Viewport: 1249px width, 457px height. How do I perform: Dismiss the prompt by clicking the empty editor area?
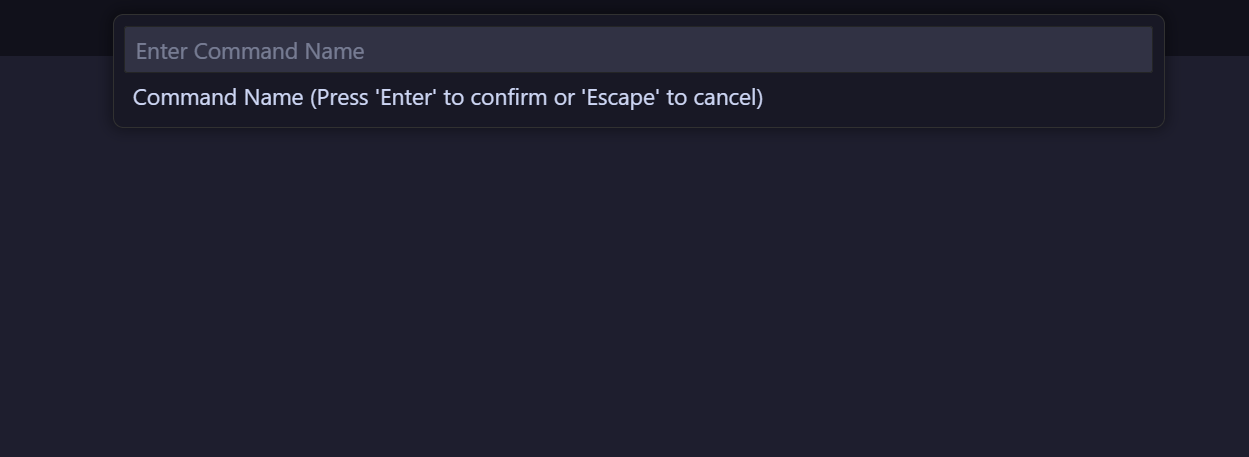[x=624, y=300]
